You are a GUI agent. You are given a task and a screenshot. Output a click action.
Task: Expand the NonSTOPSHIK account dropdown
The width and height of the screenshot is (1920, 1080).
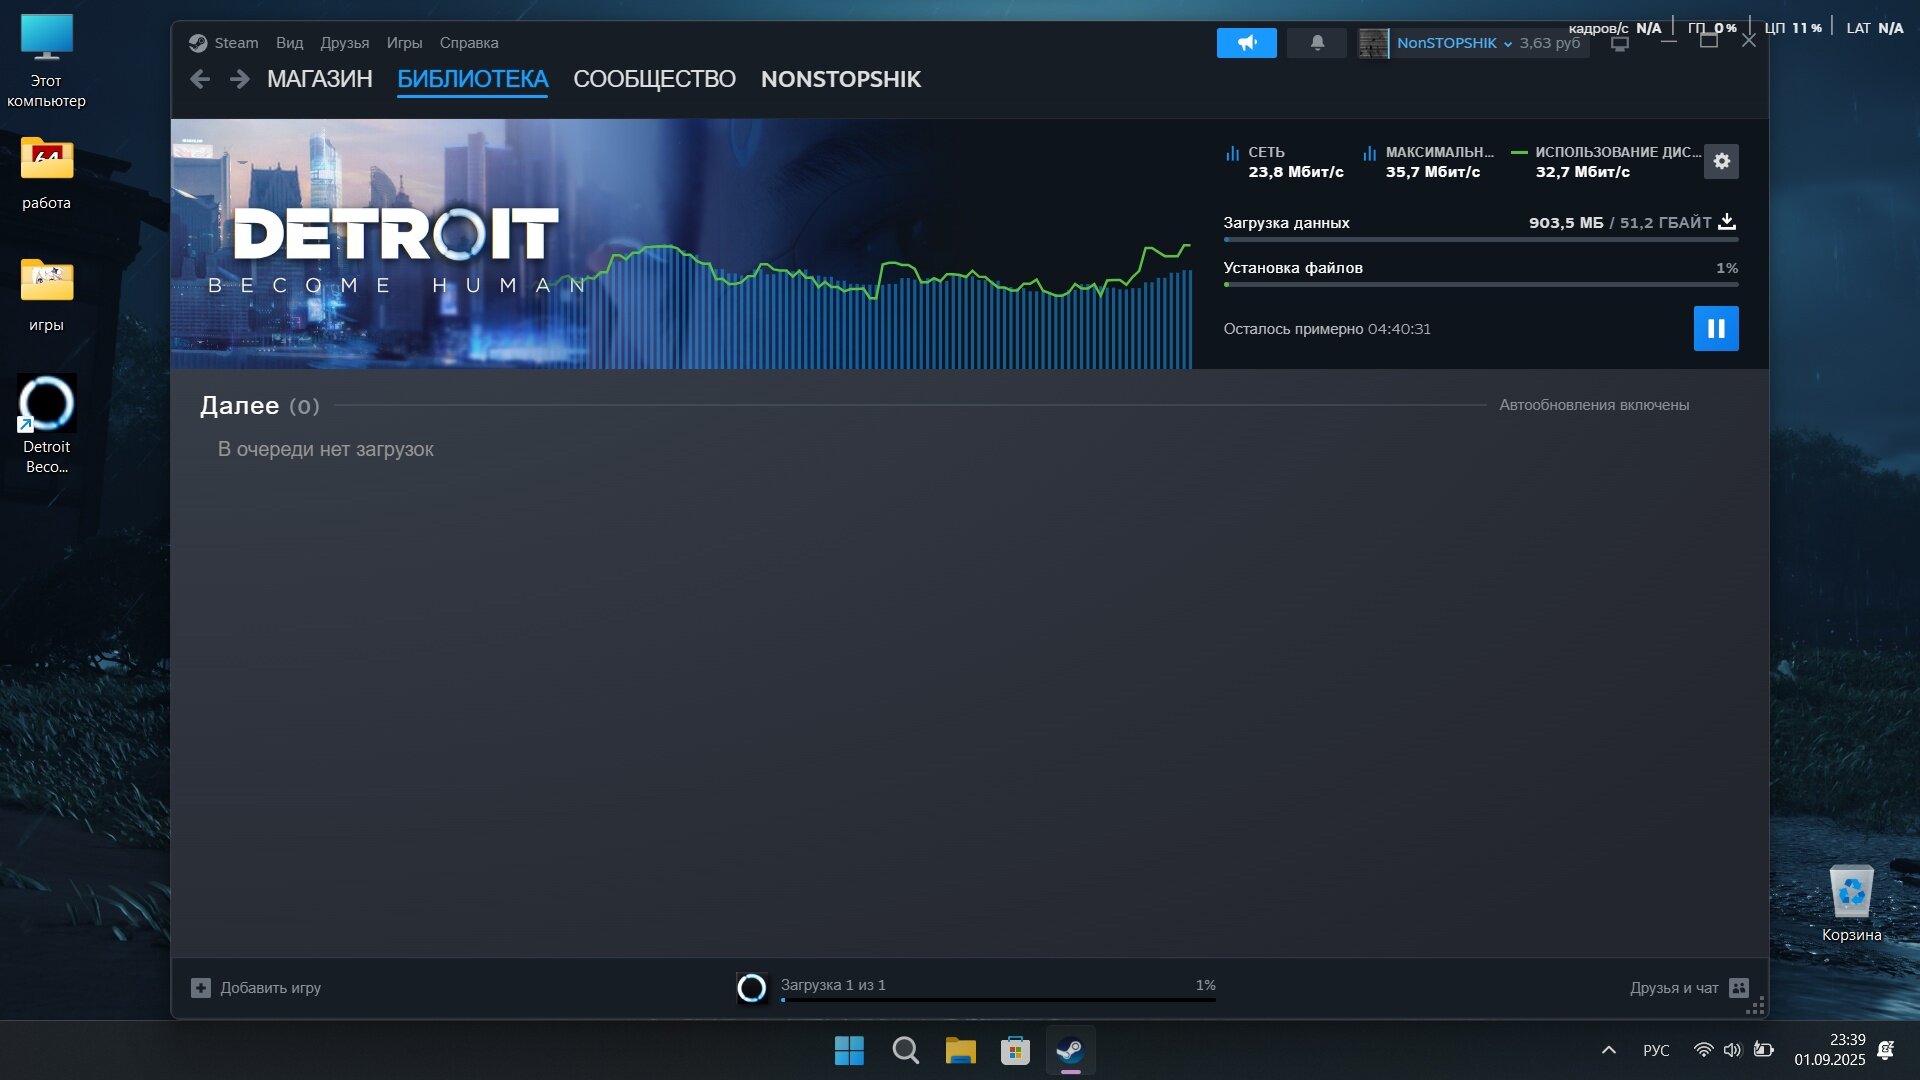tap(1454, 43)
